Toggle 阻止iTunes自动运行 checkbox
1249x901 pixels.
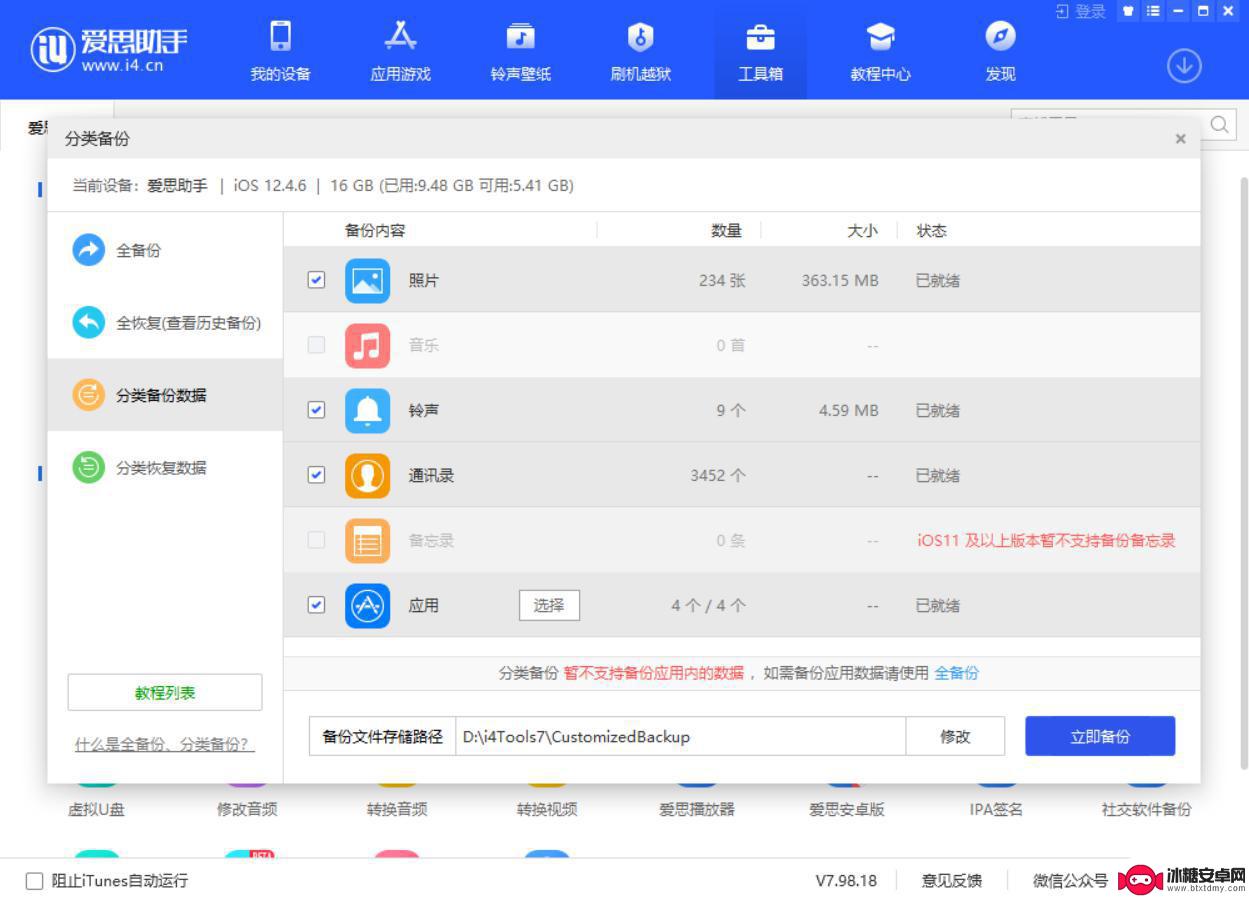click(34, 881)
